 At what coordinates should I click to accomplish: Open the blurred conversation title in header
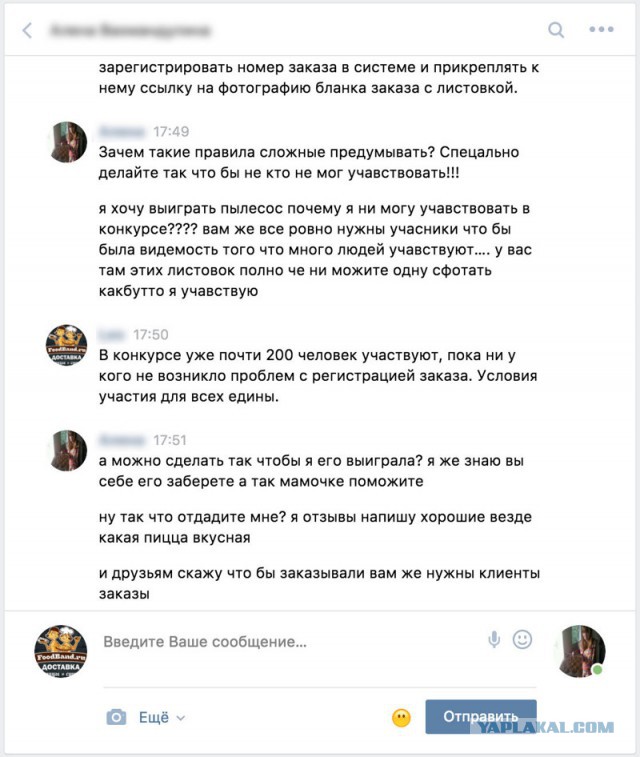pos(130,30)
